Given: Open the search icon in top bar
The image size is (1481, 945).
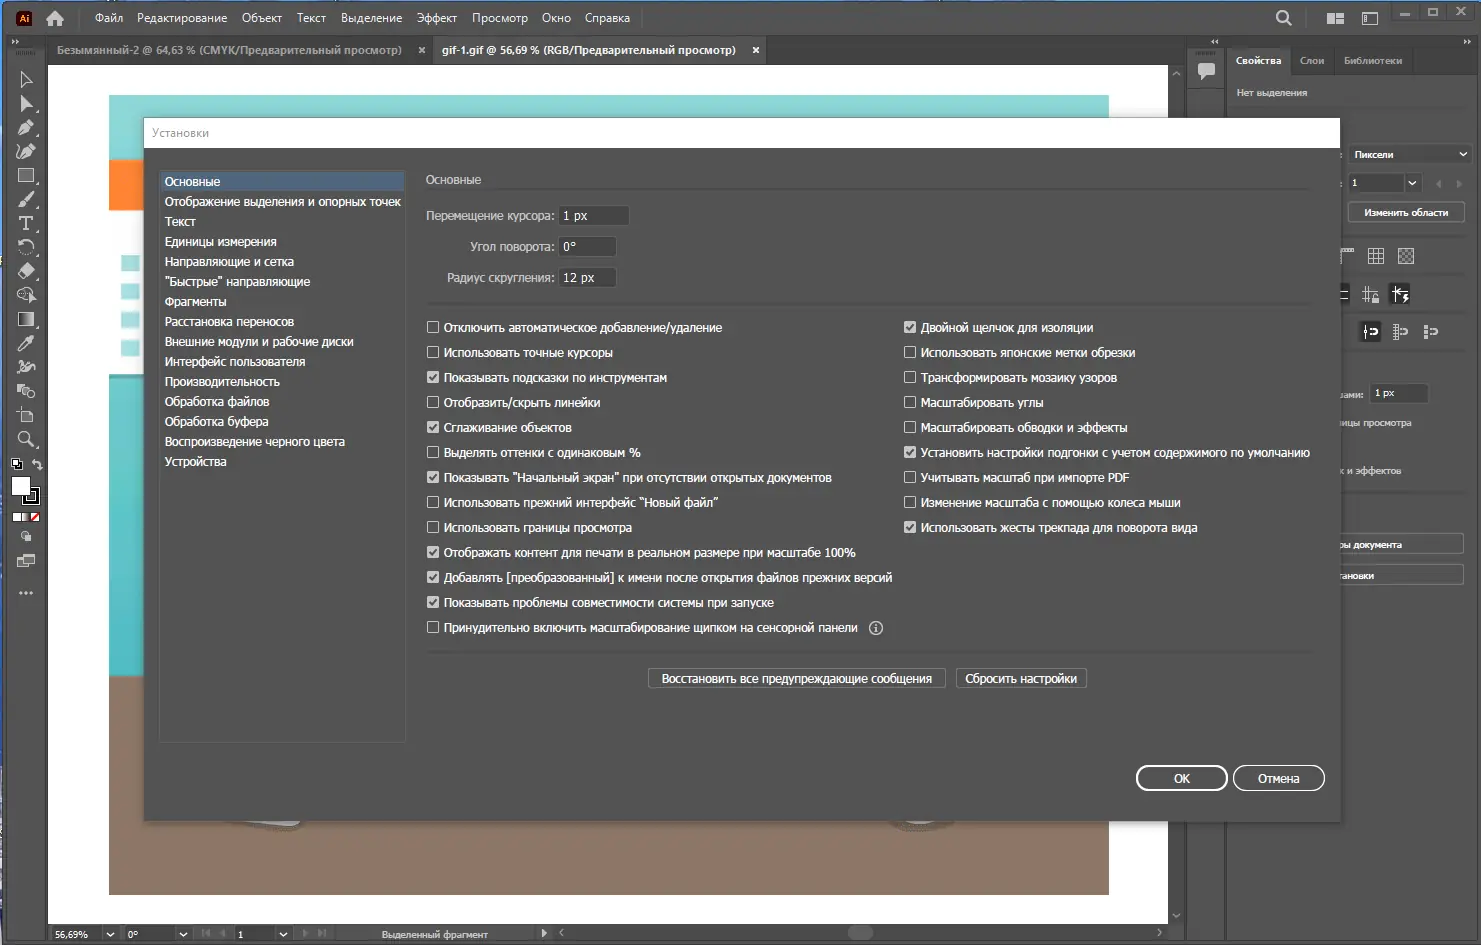Looking at the screenshot, I should tap(1284, 18).
